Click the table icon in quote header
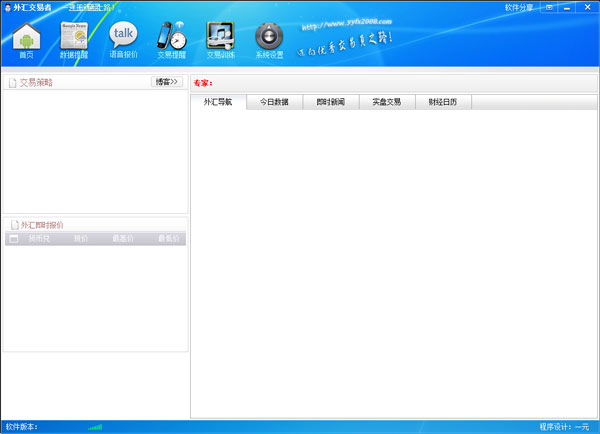 (x=13, y=239)
